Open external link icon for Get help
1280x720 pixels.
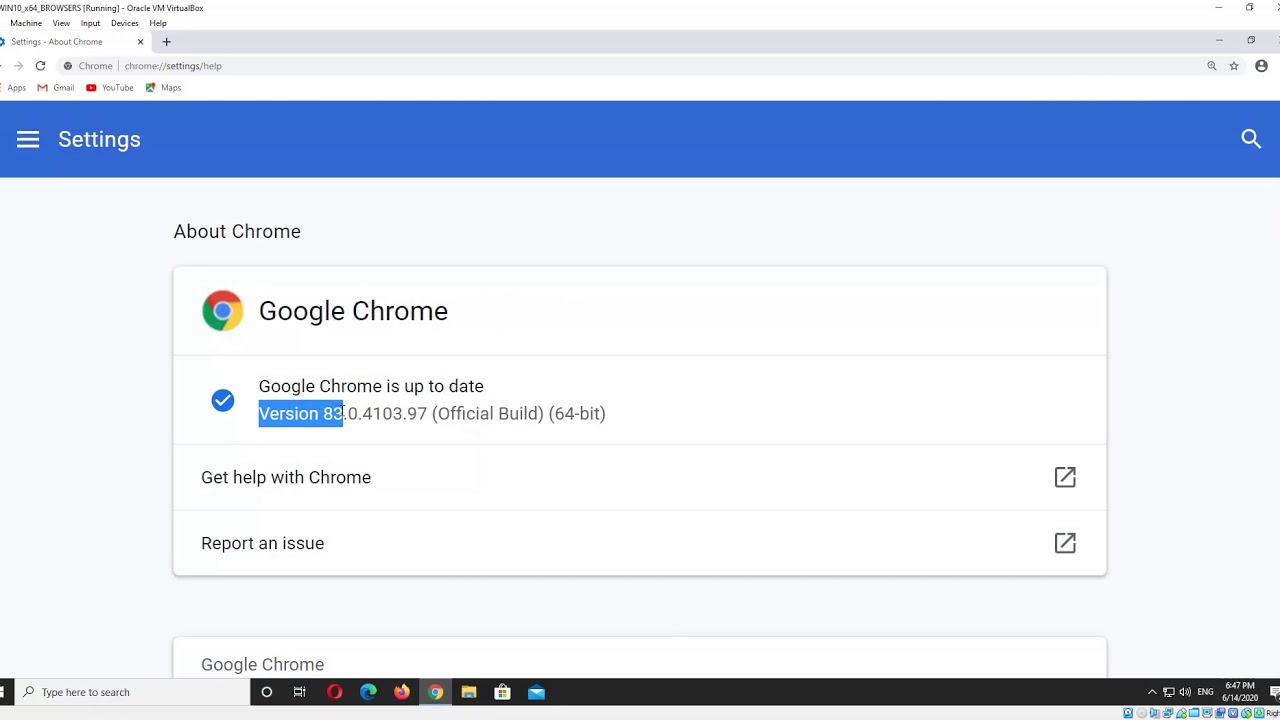pos(1065,477)
